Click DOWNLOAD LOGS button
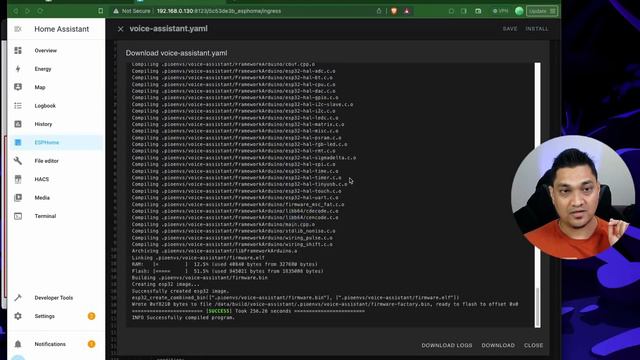The height and width of the screenshot is (360, 640). click(x=447, y=345)
